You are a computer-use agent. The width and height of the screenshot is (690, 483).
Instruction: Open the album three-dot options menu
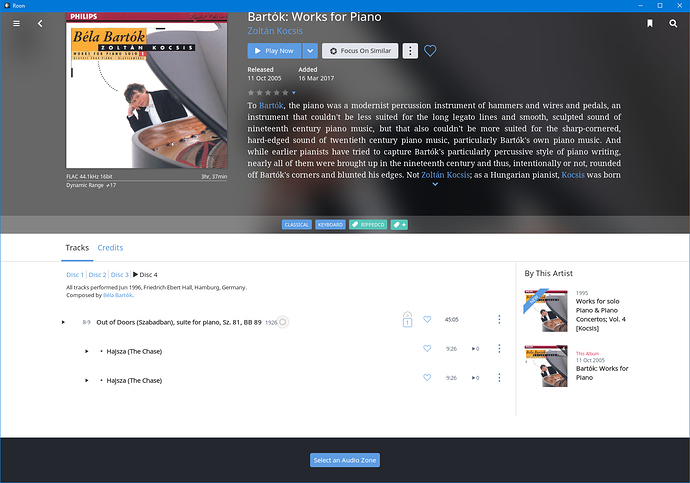pos(410,51)
